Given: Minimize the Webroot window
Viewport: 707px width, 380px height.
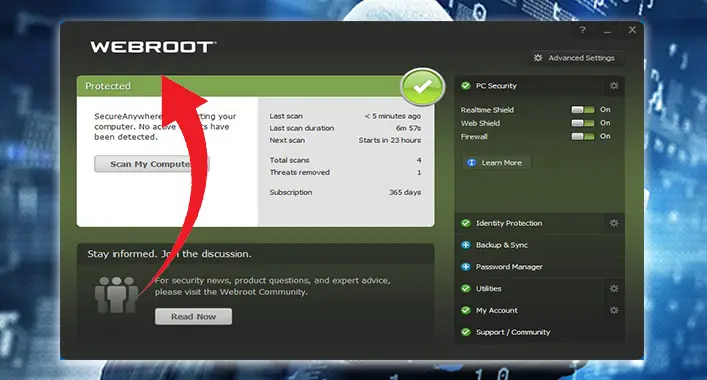Looking at the screenshot, I should [x=607, y=31].
